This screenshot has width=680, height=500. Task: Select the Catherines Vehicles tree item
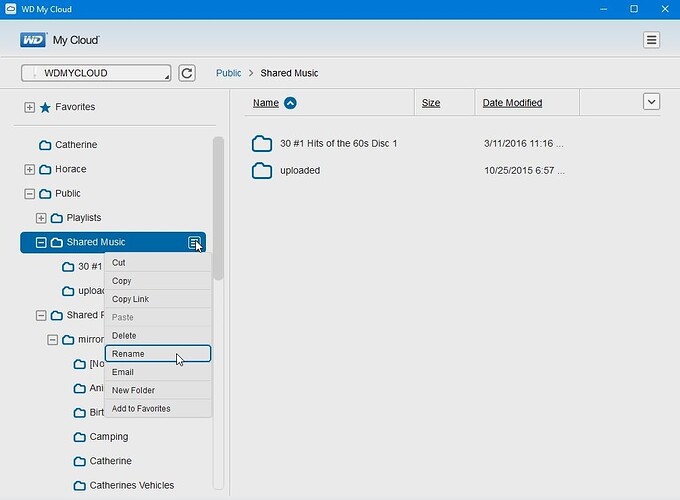pos(131,485)
